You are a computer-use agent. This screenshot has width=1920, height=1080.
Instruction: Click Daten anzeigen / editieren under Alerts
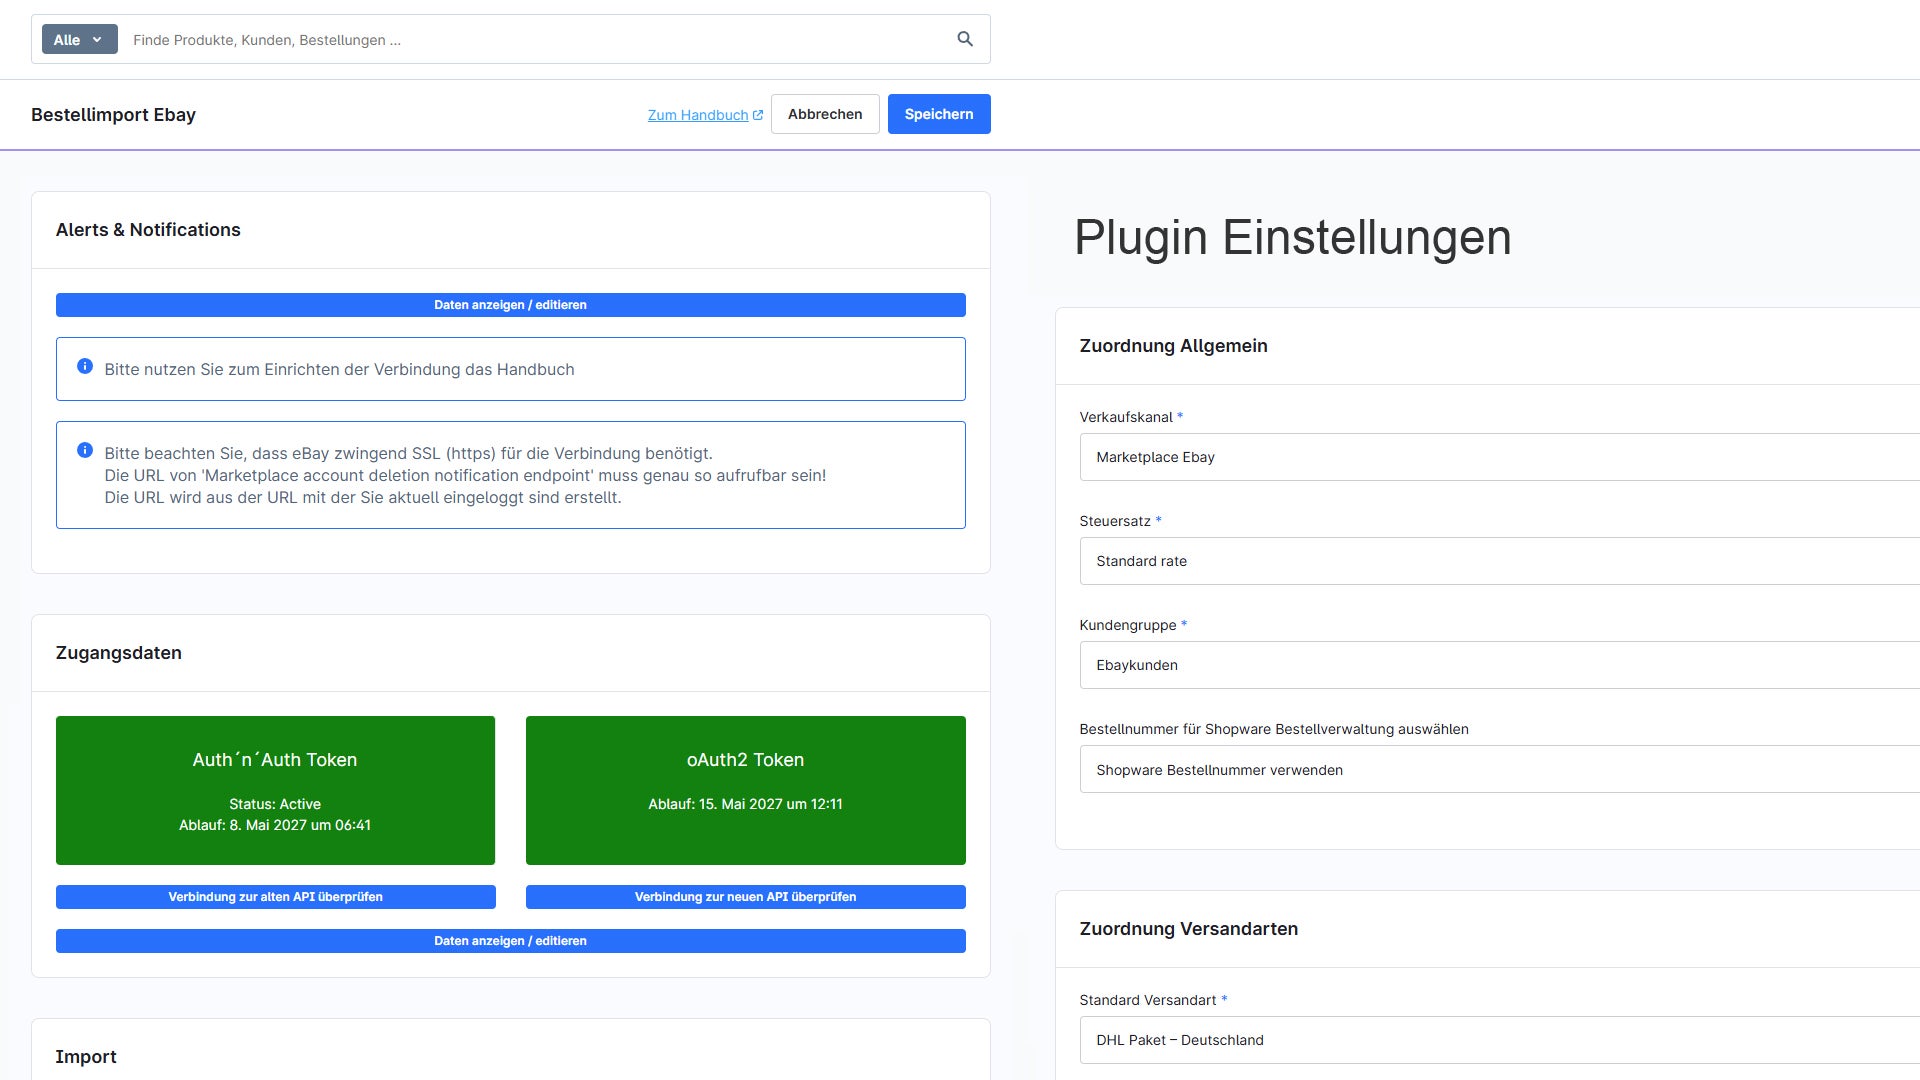(x=511, y=305)
